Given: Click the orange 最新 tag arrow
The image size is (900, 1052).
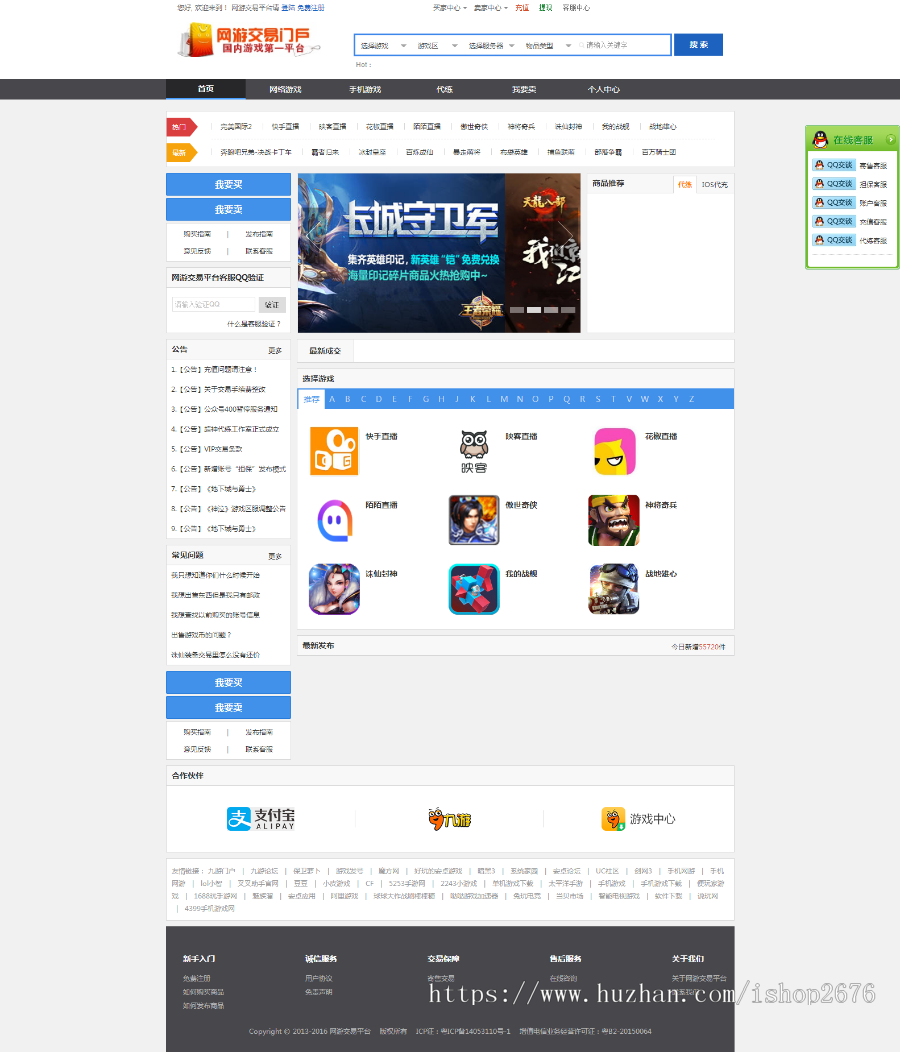Looking at the screenshot, I should point(181,152).
